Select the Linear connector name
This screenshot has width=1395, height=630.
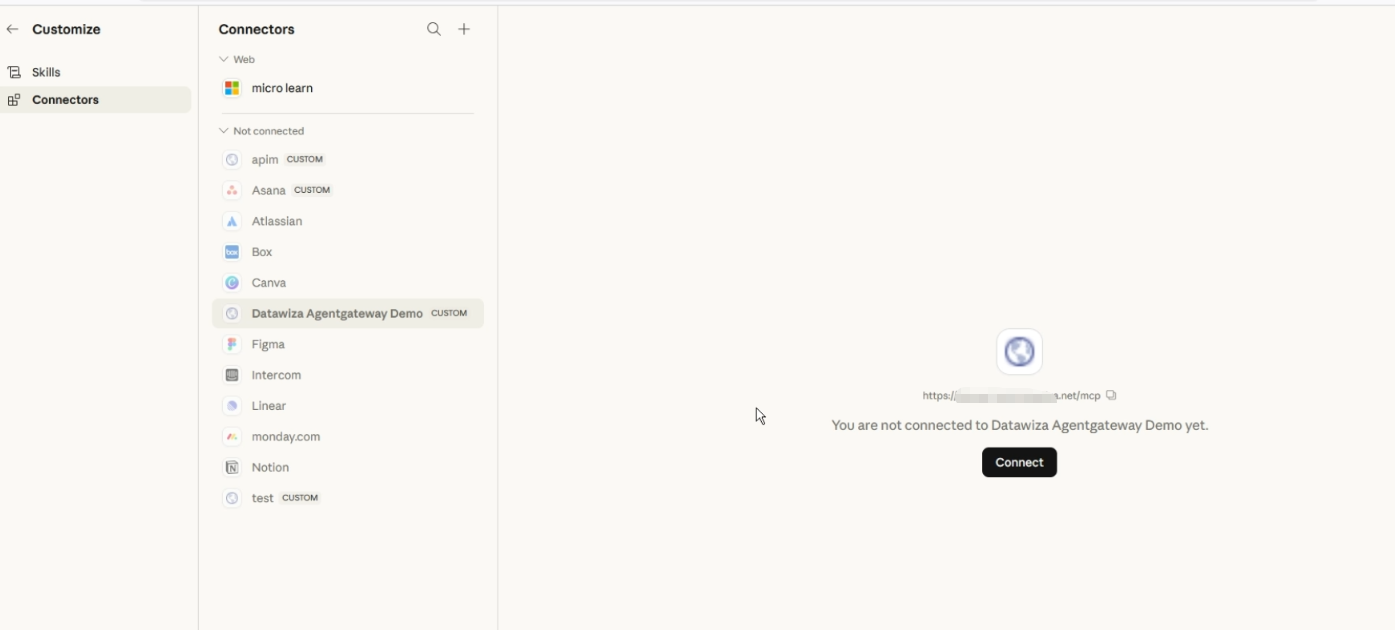click(269, 406)
